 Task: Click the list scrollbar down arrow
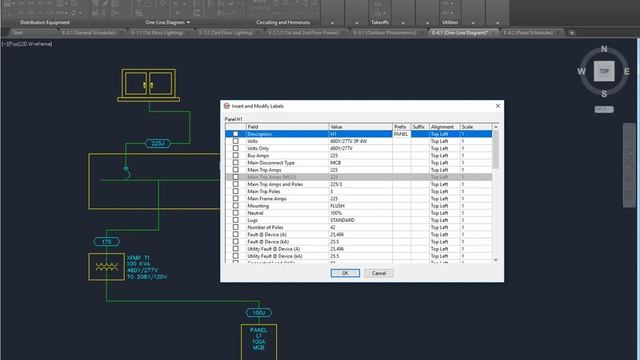click(496, 260)
